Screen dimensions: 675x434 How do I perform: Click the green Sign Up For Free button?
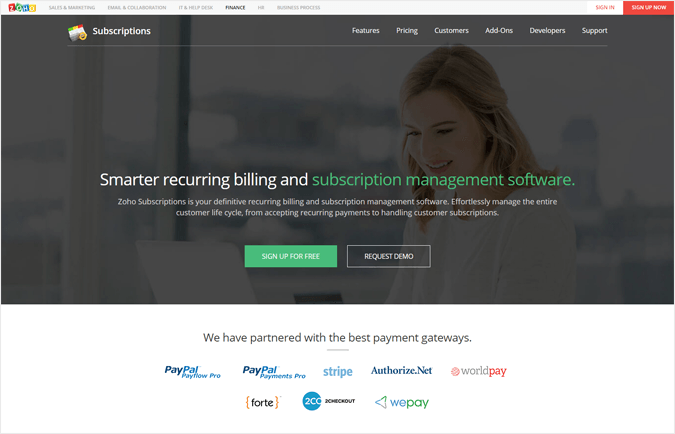pyautogui.click(x=291, y=256)
